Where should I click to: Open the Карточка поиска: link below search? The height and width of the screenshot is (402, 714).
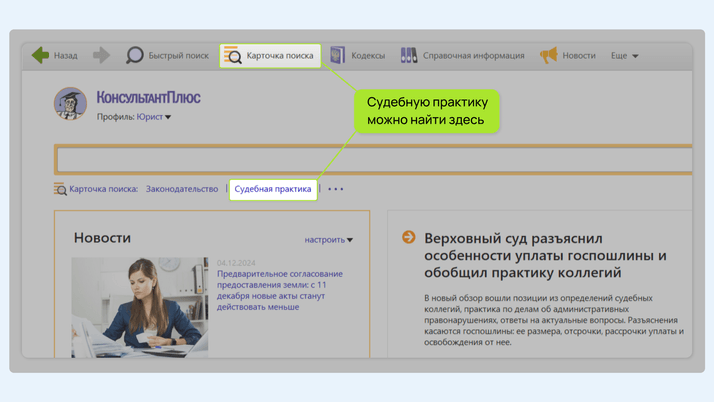pyautogui.click(x=103, y=189)
